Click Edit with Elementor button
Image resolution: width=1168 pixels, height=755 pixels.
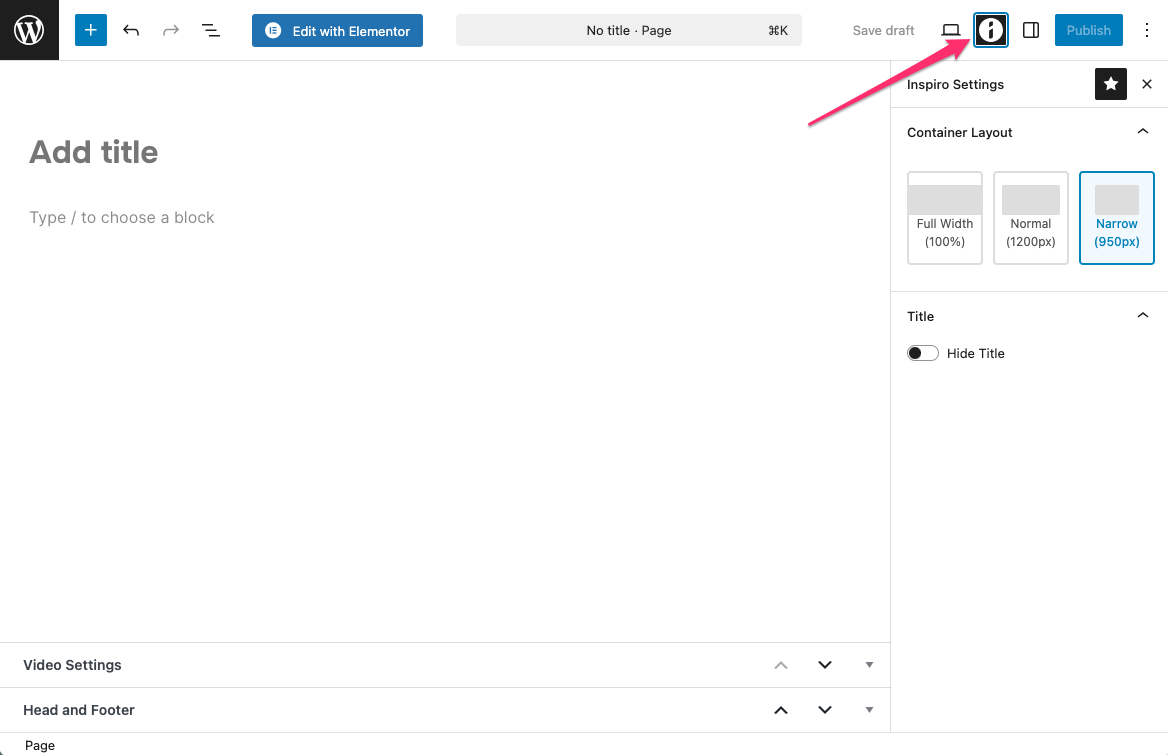click(x=337, y=30)
